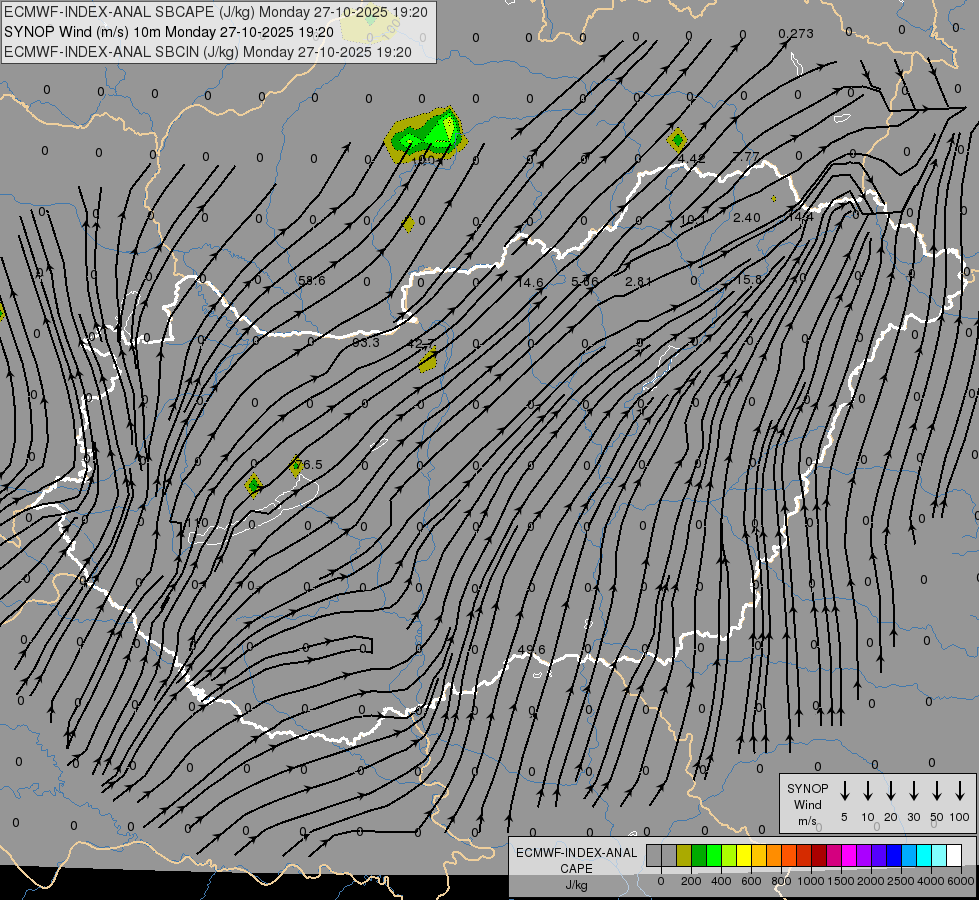Click the pure blue CAPE colorbar swatch
The width and height of the screenshot is (979, 900).
click(893, 856)
